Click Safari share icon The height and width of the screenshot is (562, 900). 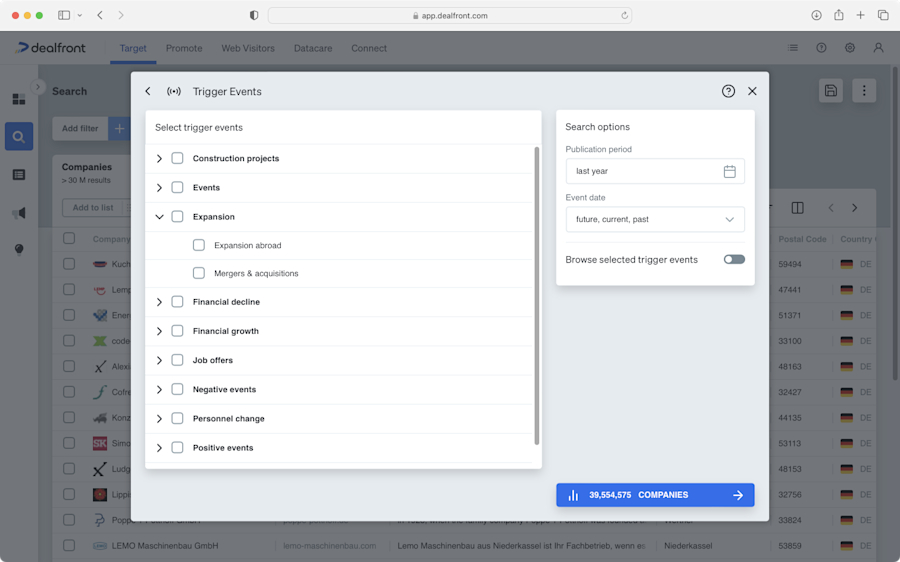(839, 15)
